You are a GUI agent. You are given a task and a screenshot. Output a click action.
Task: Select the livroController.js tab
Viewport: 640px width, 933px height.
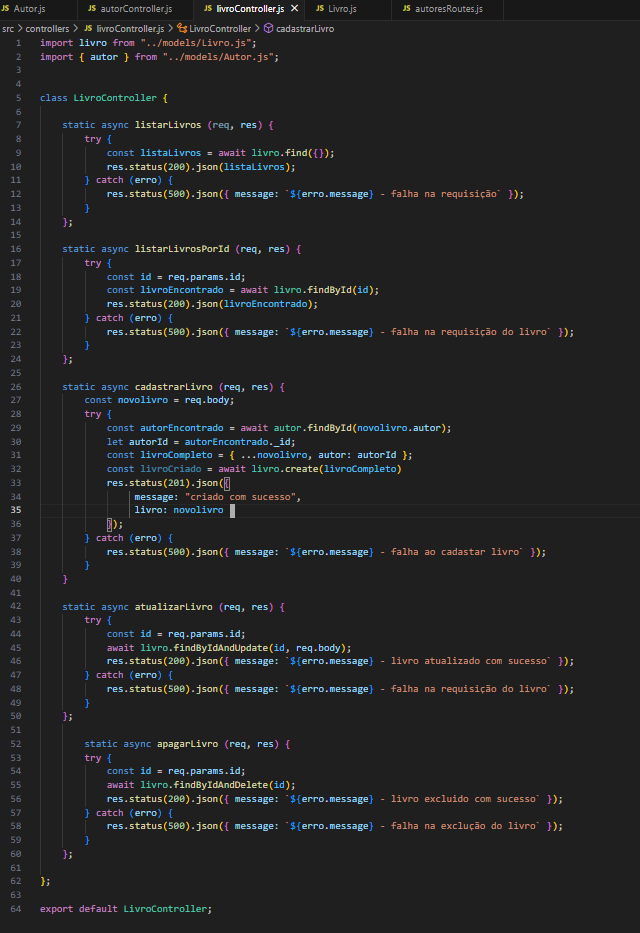click(250, 9)
